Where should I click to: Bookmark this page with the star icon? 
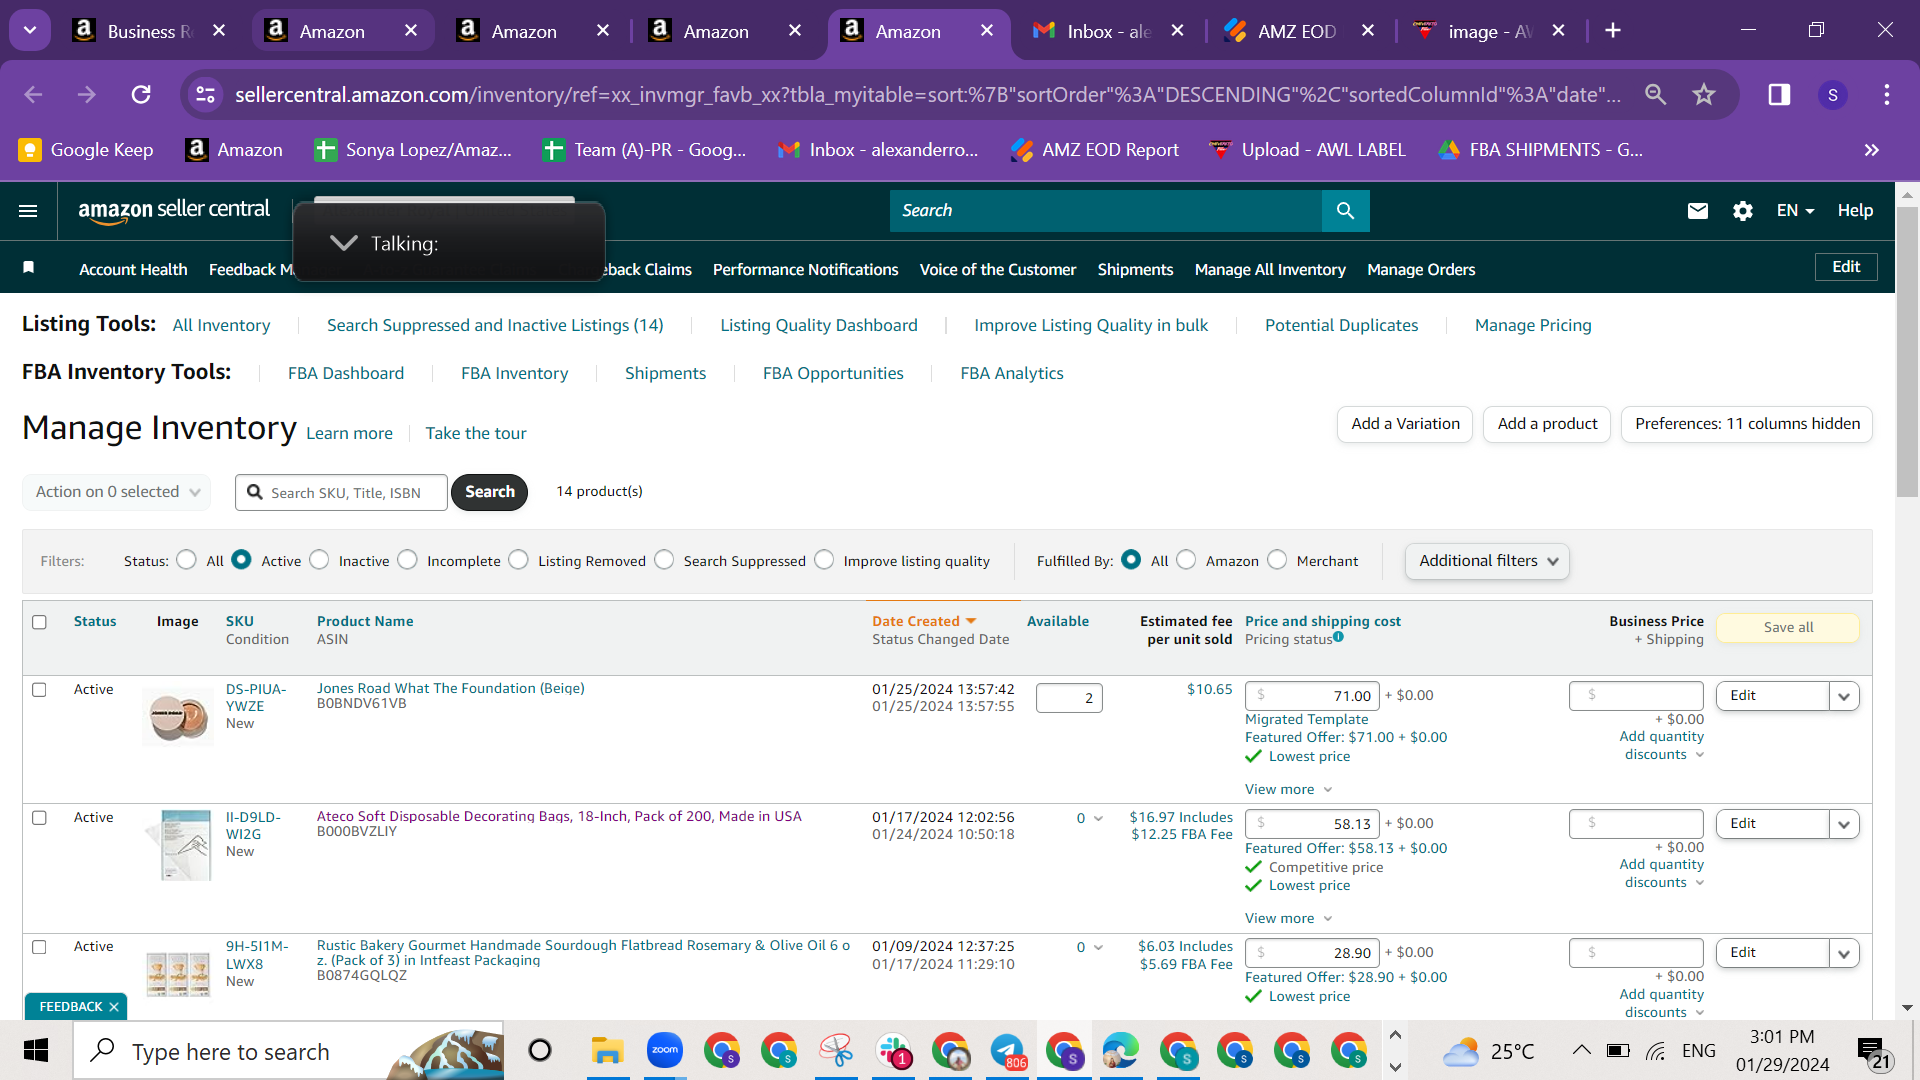click(x=1704, y=95)
